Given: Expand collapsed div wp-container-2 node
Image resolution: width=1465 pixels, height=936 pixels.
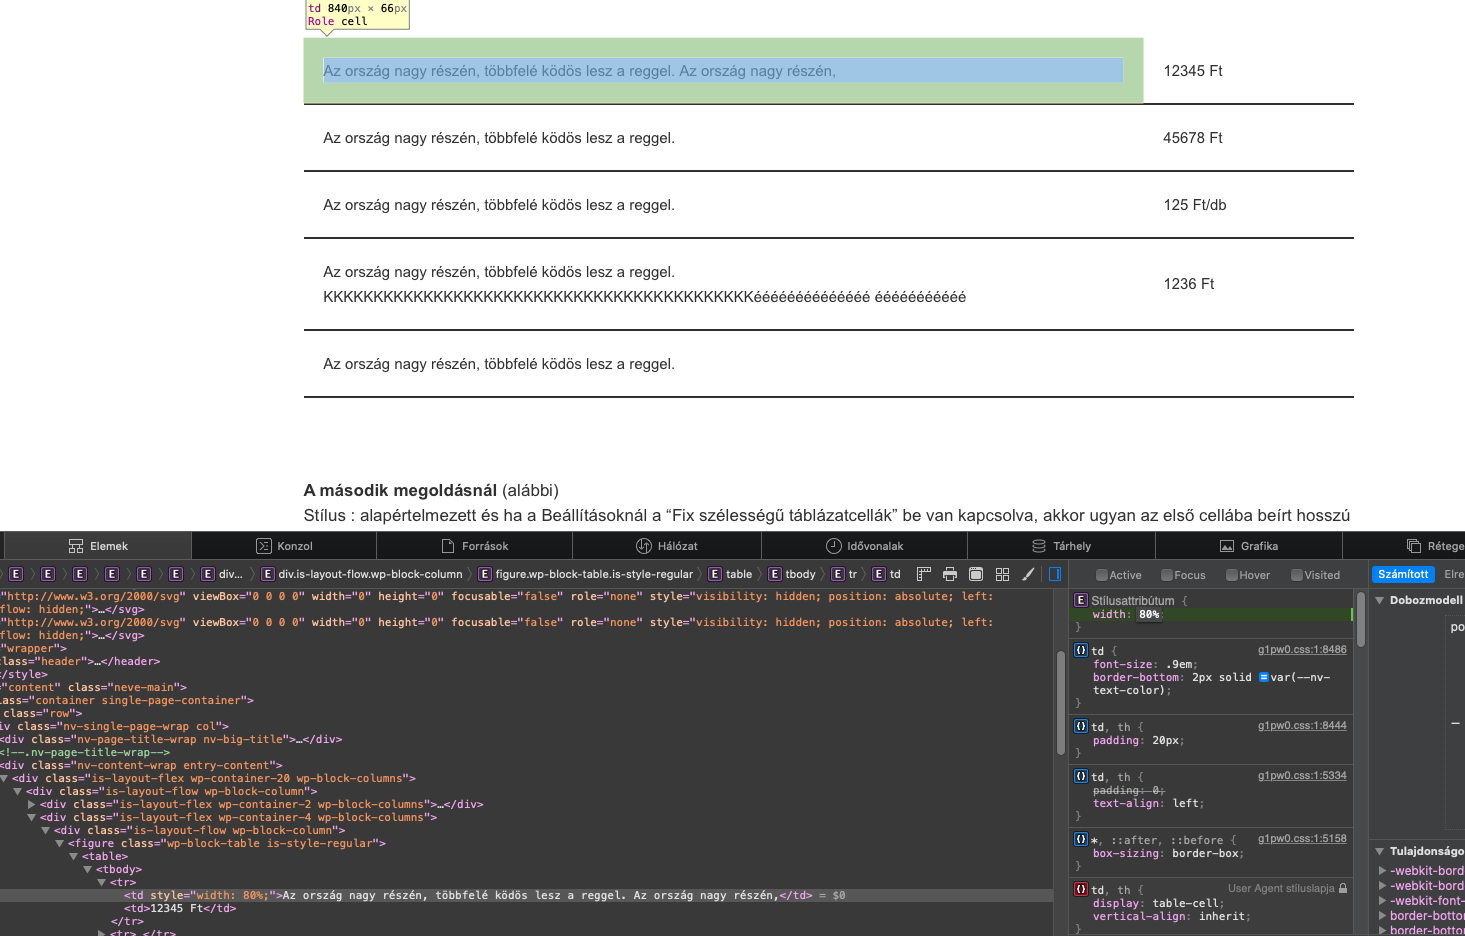Looking at the screenshot, I should click(x=32, y=804).
